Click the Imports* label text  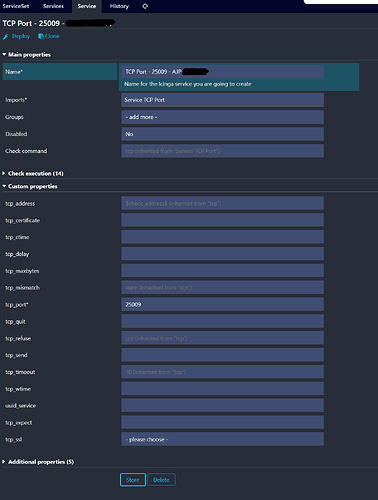coord(16,100)
